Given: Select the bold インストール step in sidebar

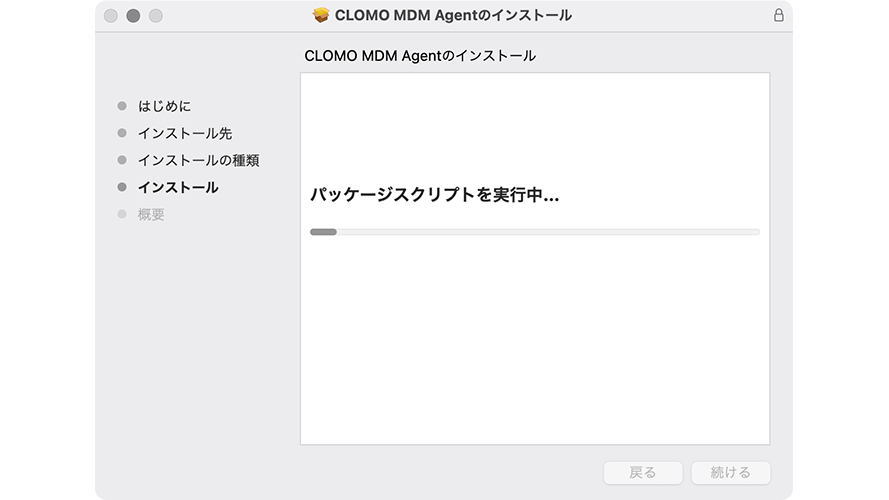Looking at the screenshot, I should pos(178,188).
